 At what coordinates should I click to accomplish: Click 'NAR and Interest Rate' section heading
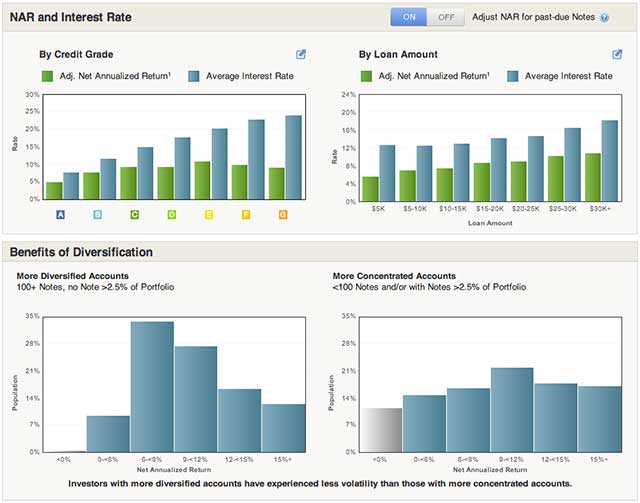click(71, 17)
